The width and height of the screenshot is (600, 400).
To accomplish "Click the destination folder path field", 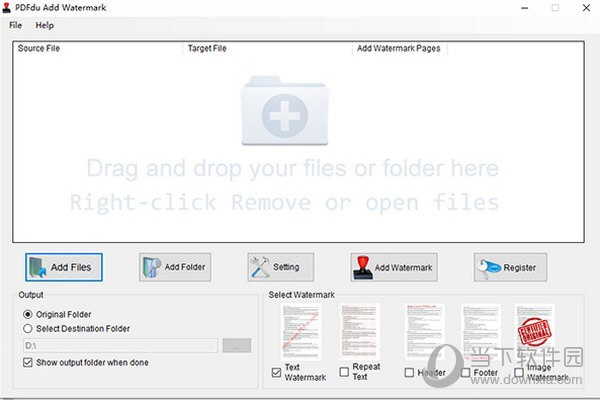I will click(x=121, y=346).
